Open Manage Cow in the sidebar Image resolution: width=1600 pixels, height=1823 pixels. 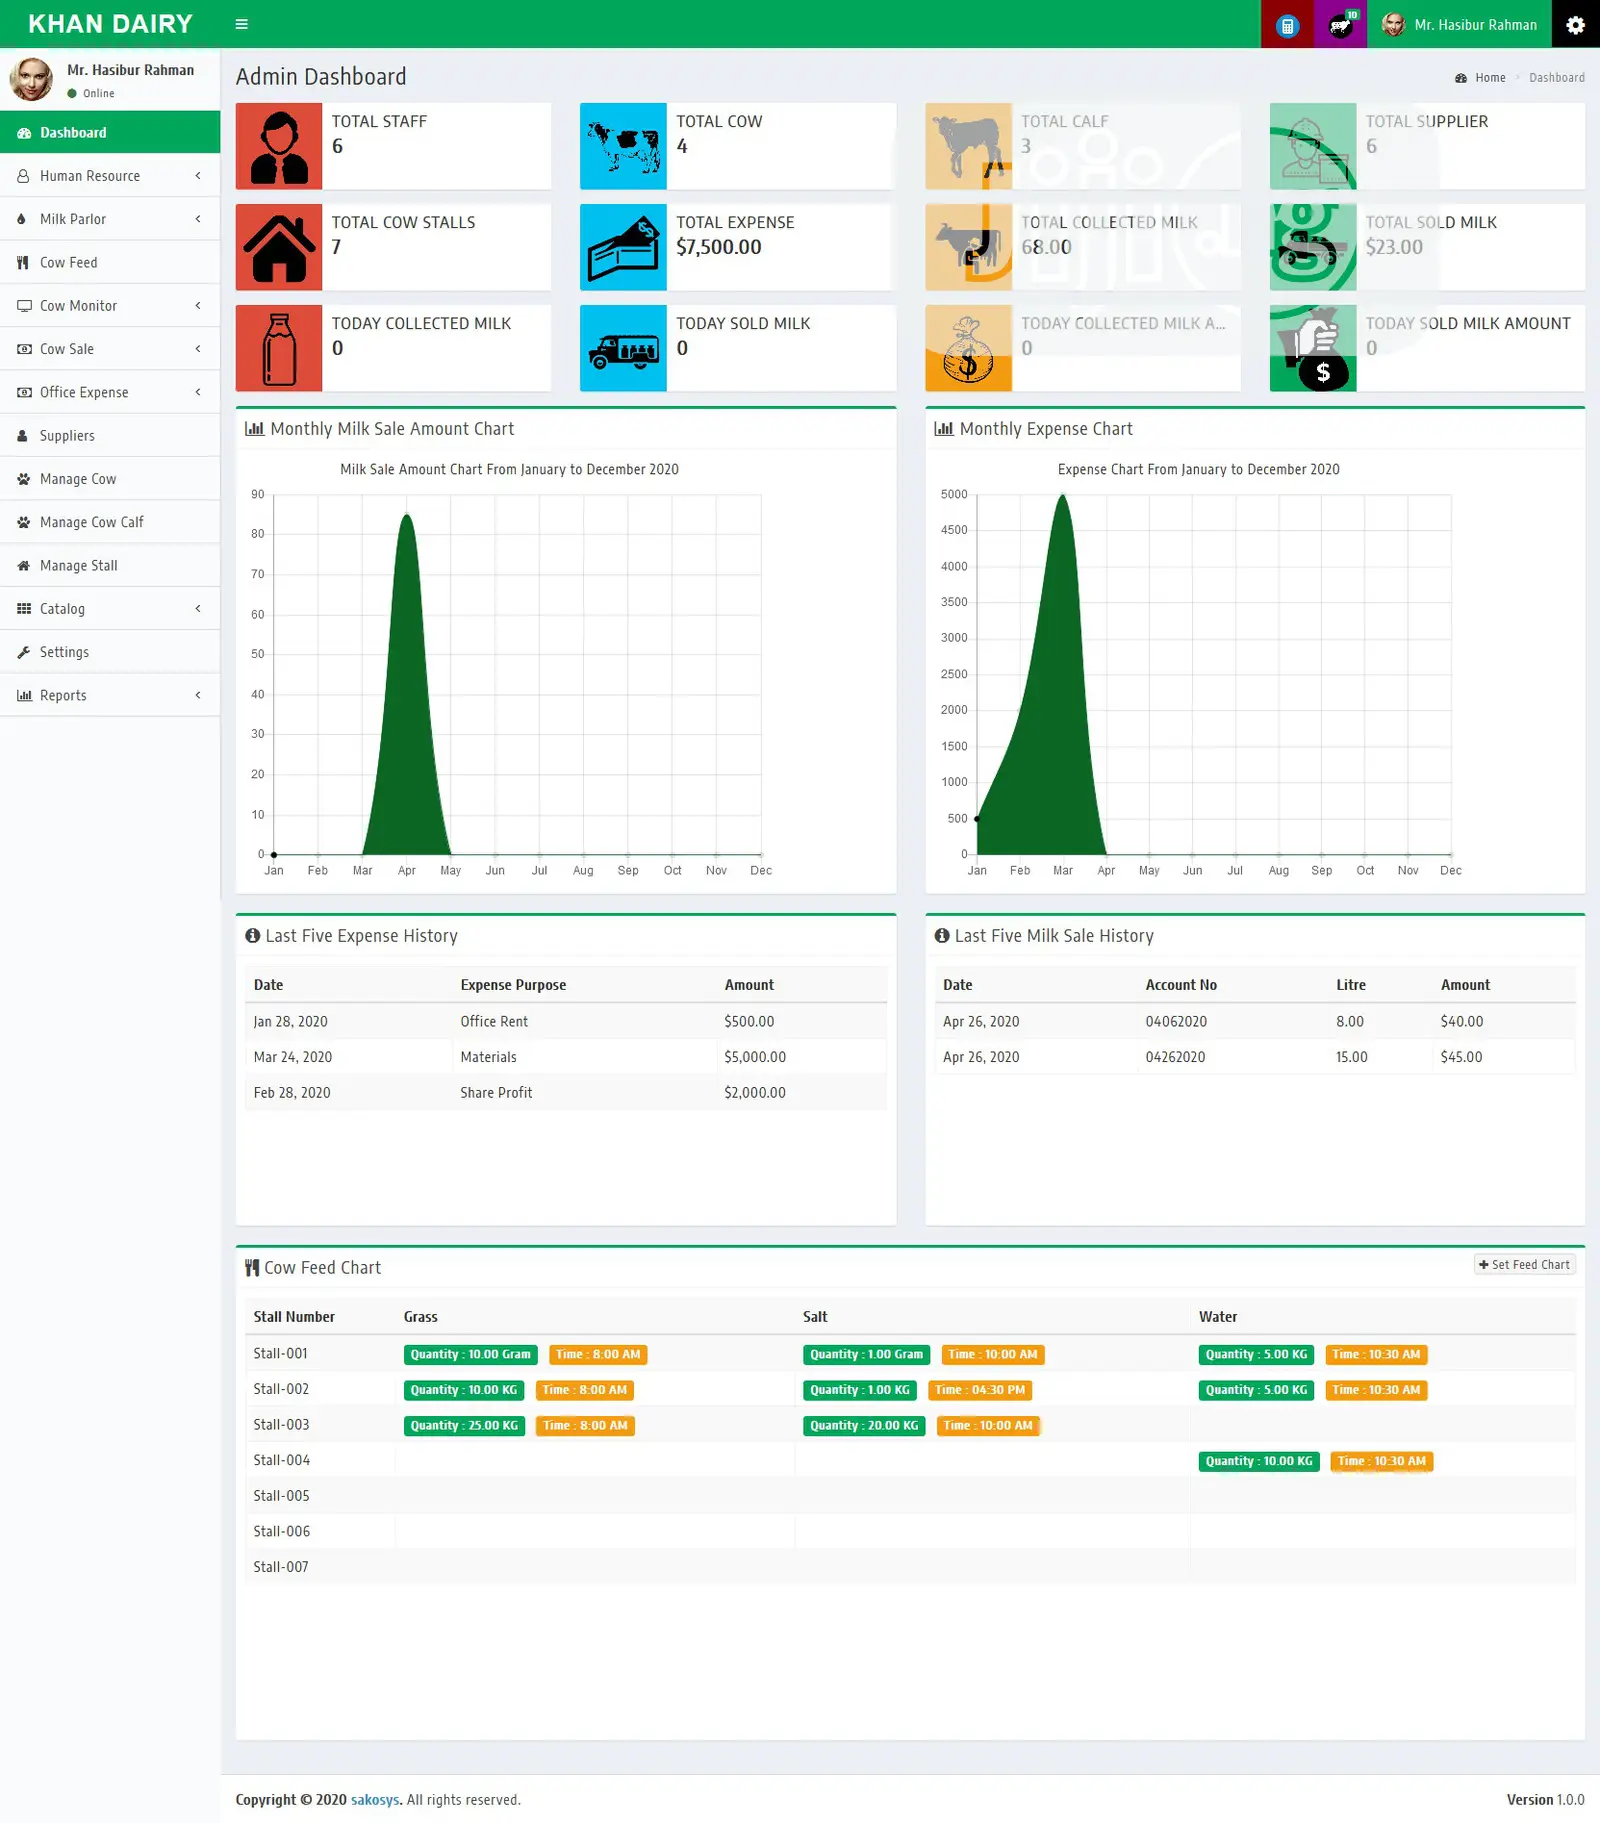pos(110,479)
